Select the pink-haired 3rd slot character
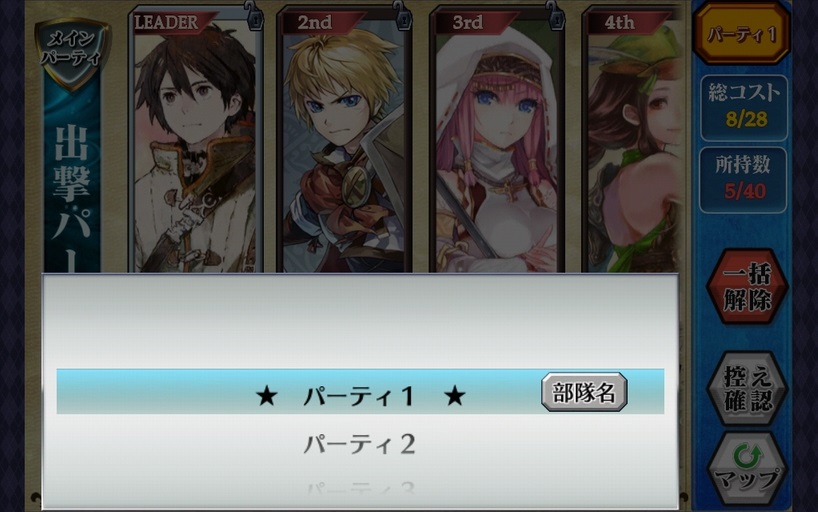Image resolution: width=818 pixels, height=512 pixels. [x=497, y=141]
